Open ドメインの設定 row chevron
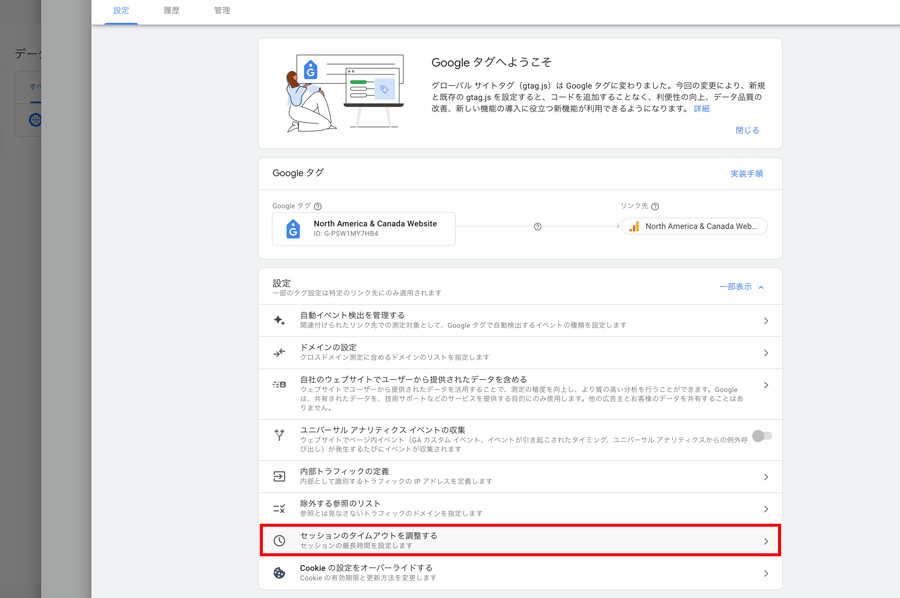 pos(766,353)
